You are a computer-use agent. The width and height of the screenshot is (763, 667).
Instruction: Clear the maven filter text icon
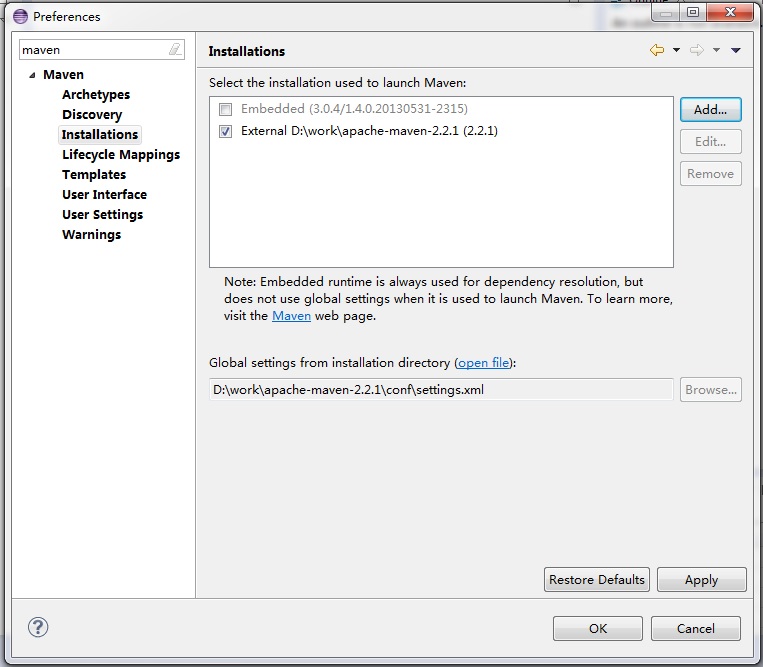(175, 49)
